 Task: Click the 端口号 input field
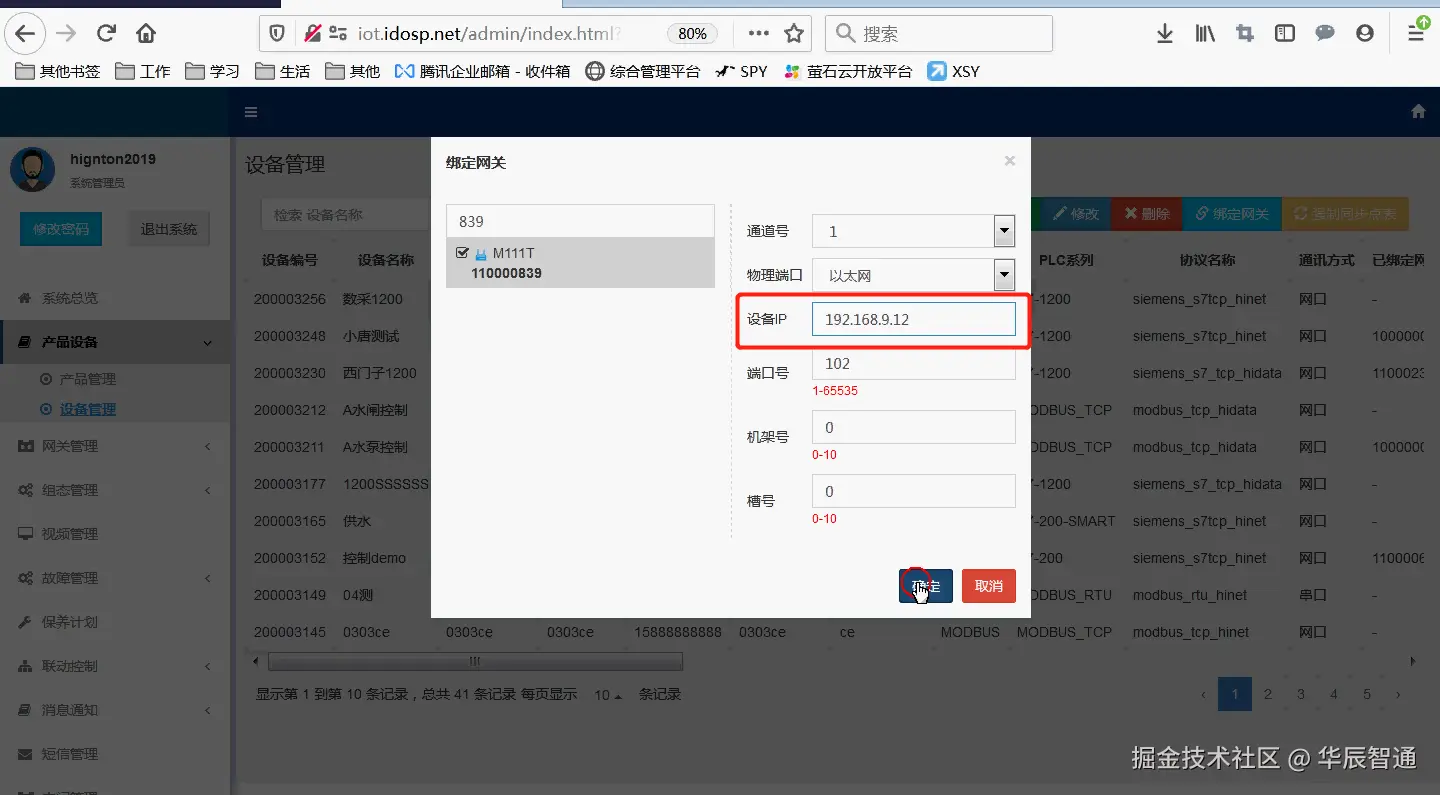point(914,363)
